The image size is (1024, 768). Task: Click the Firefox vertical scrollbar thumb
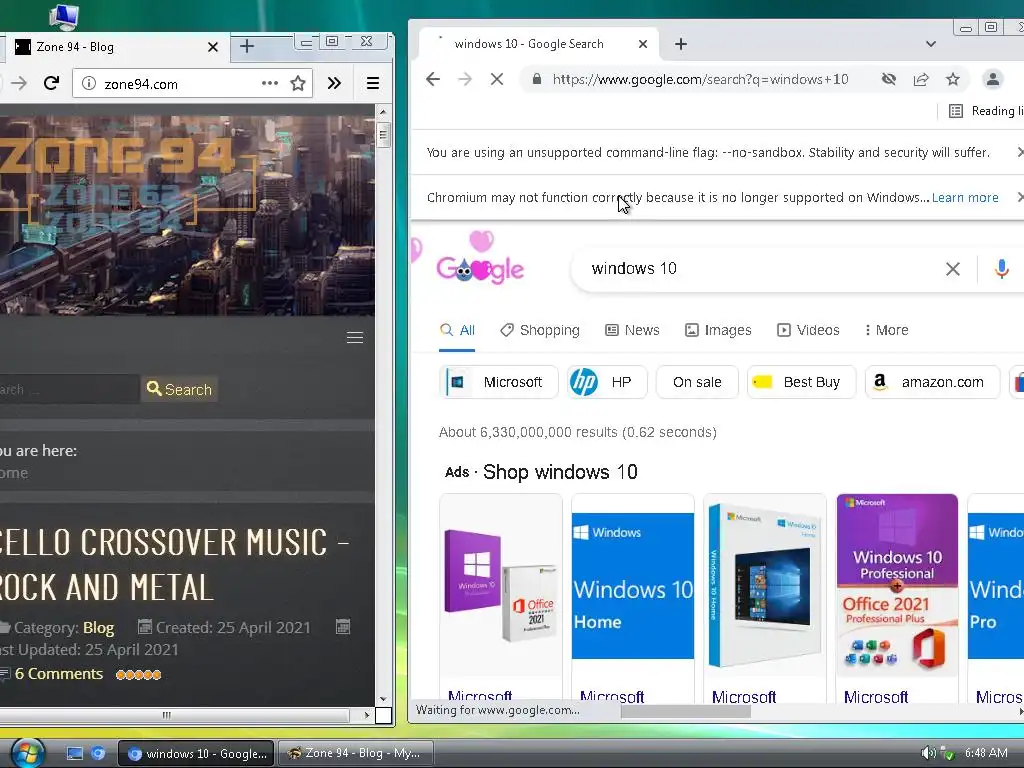(x=383, y=135)
